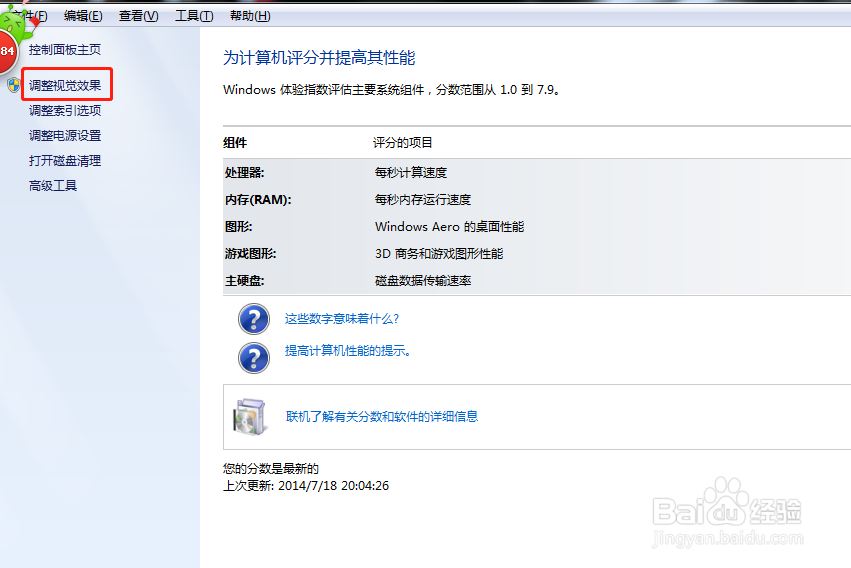Click the 组件 column header
Screen dimensions: 851x568
(x=235, y=143)
